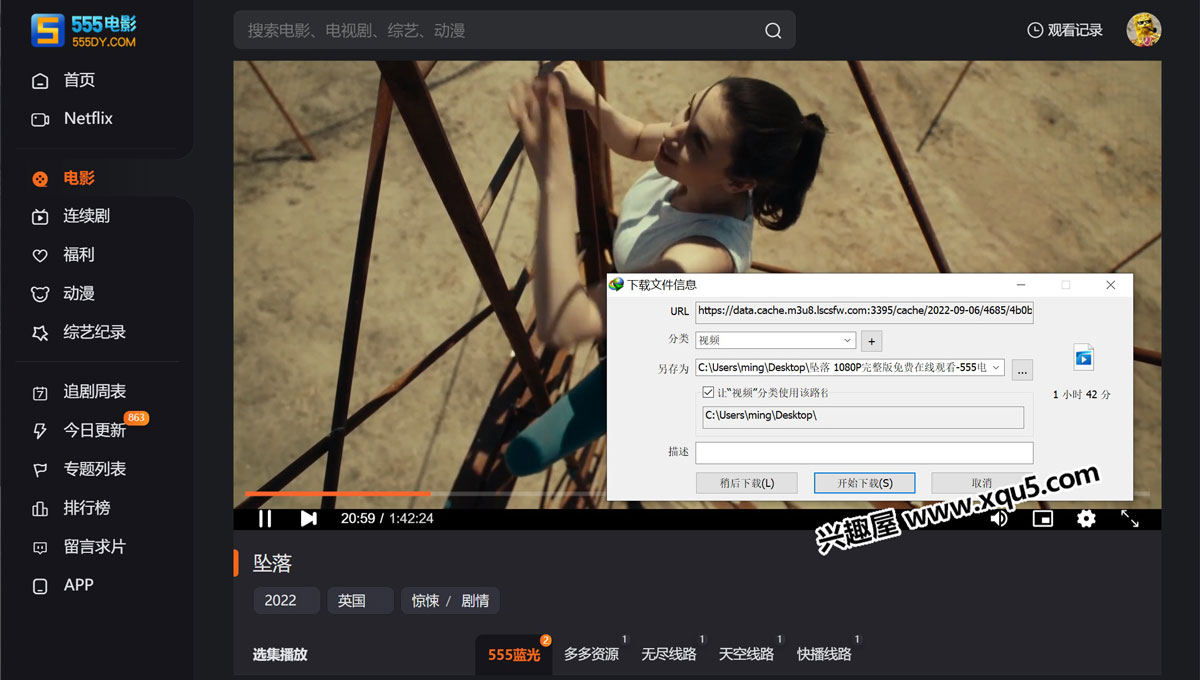Click the 惊悚 genre tag

tap(426, 601)
